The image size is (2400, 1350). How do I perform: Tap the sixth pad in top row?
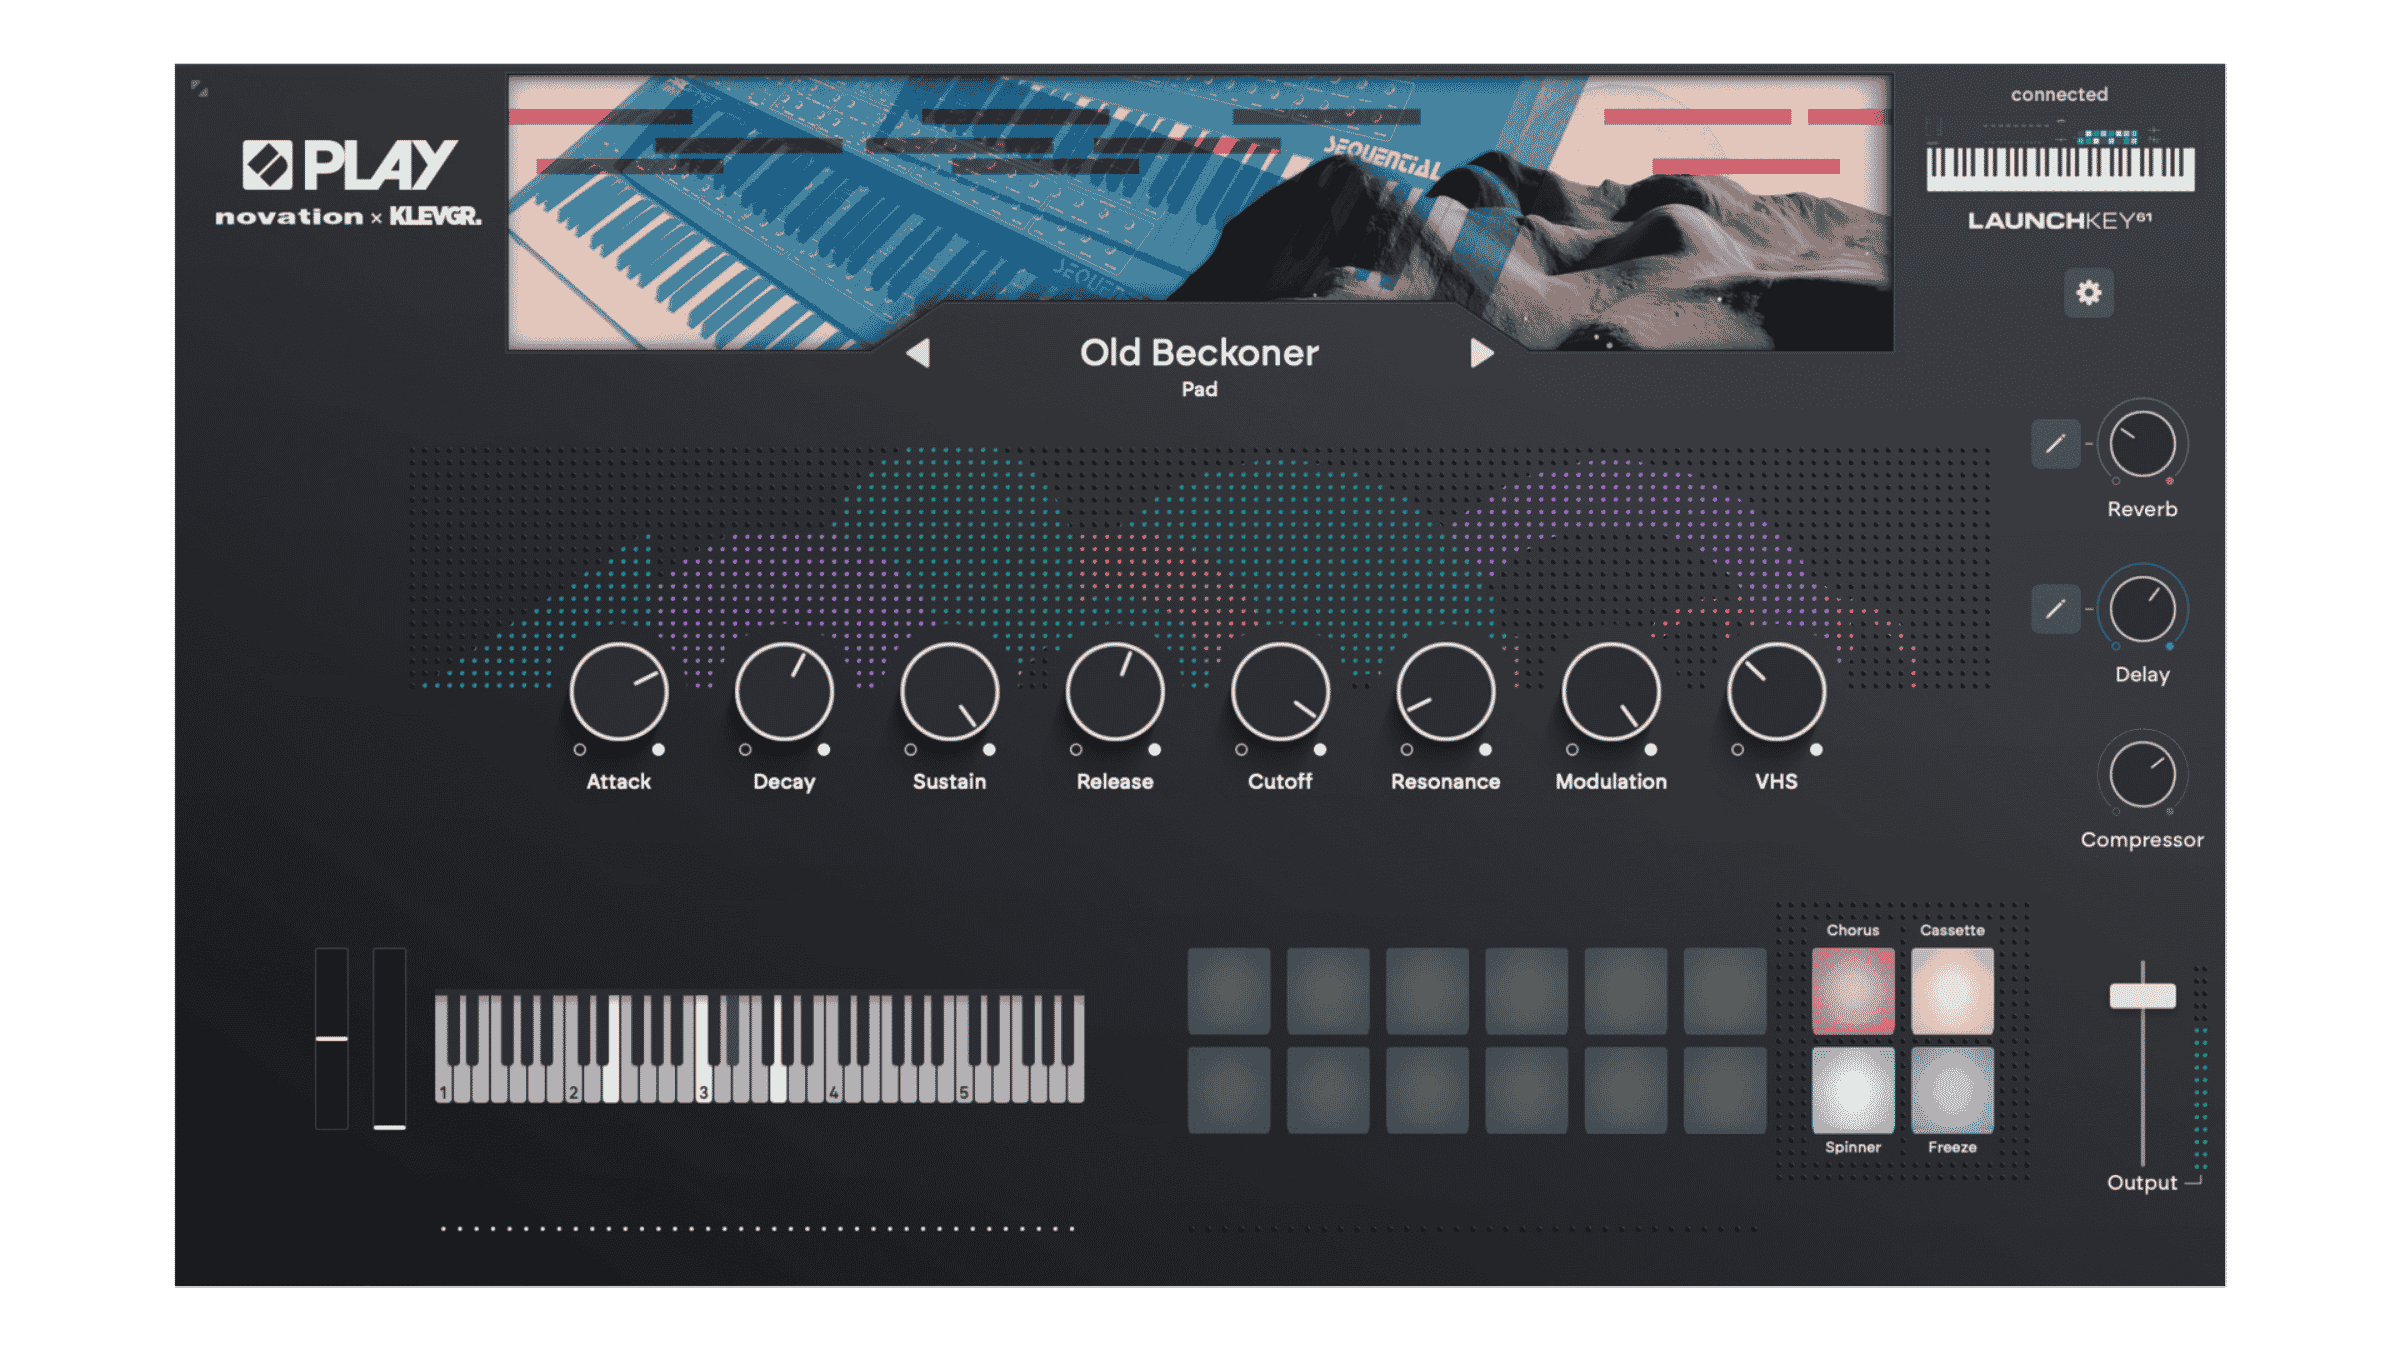coord(1724,990)
